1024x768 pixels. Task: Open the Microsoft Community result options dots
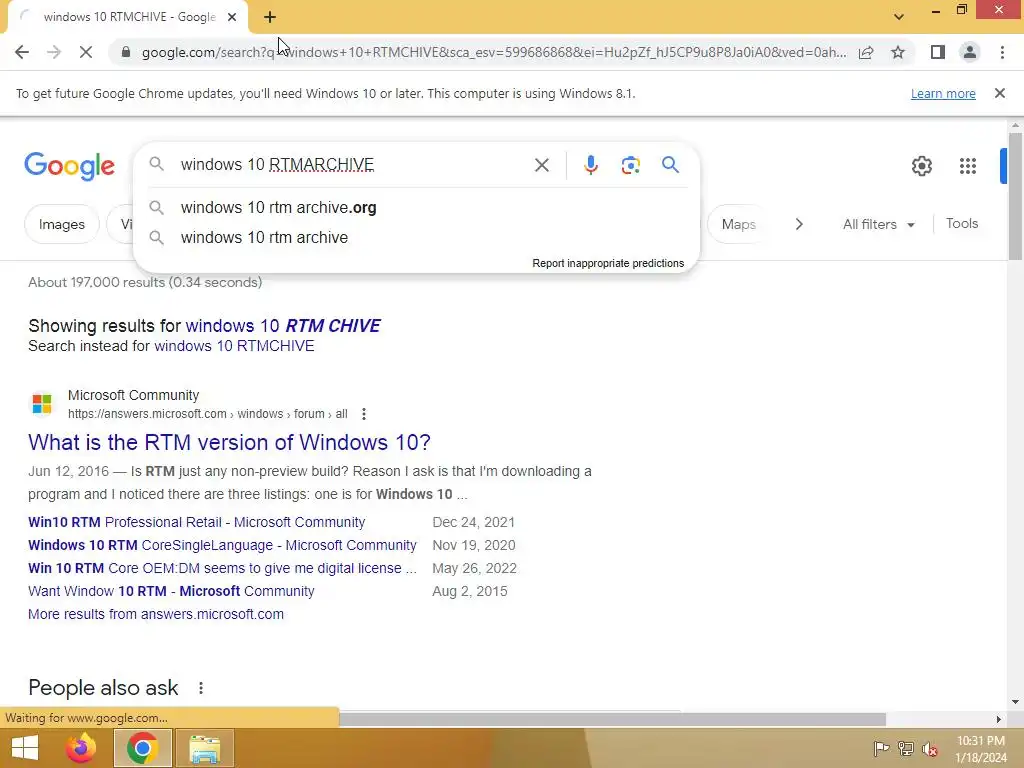coord(364,414)
